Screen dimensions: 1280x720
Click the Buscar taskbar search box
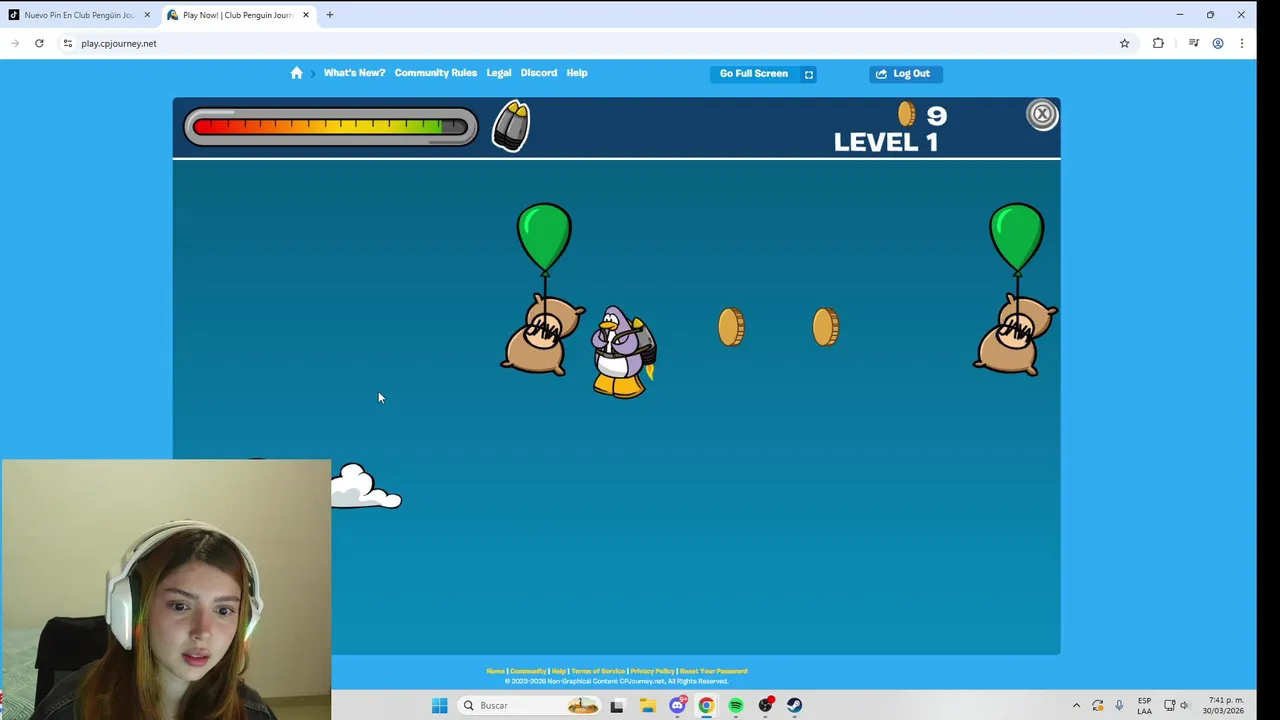coord(530,706)
